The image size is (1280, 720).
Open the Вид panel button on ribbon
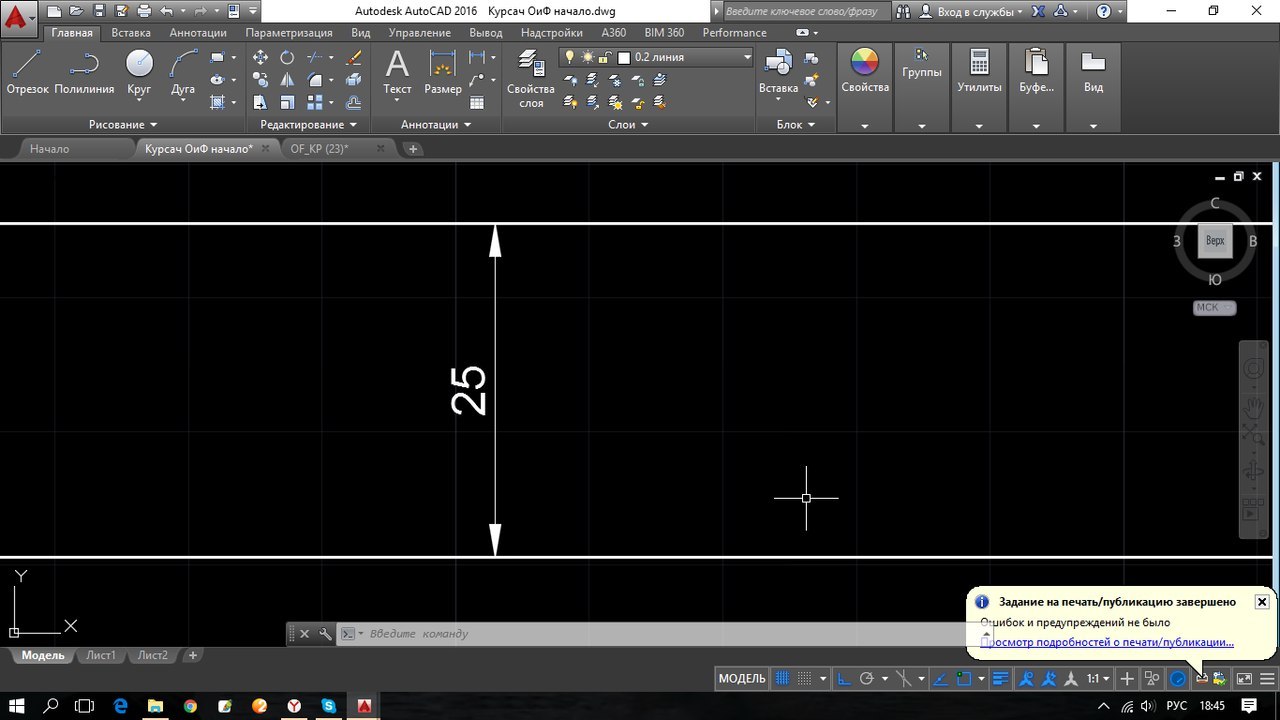point(1093,87)
